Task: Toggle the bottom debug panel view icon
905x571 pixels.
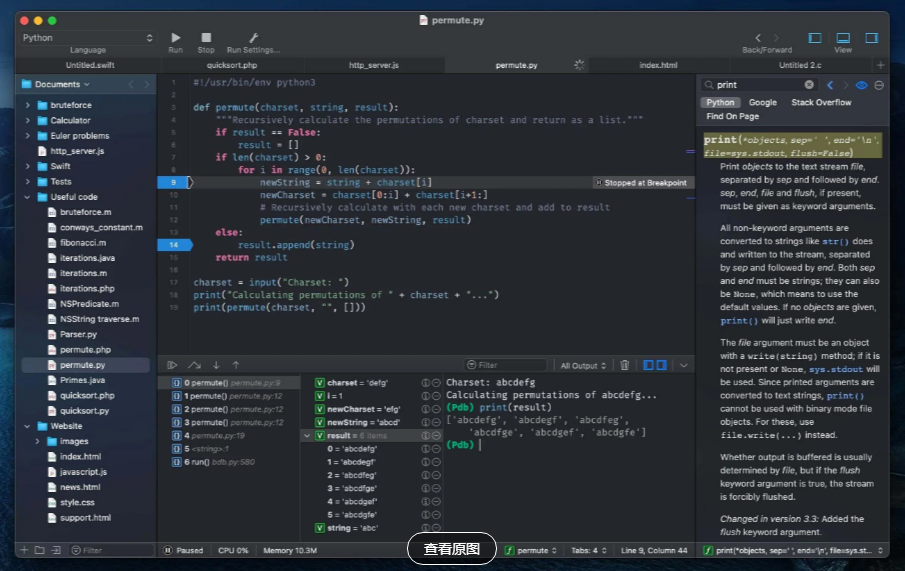Action: click(x=843, y=38)
